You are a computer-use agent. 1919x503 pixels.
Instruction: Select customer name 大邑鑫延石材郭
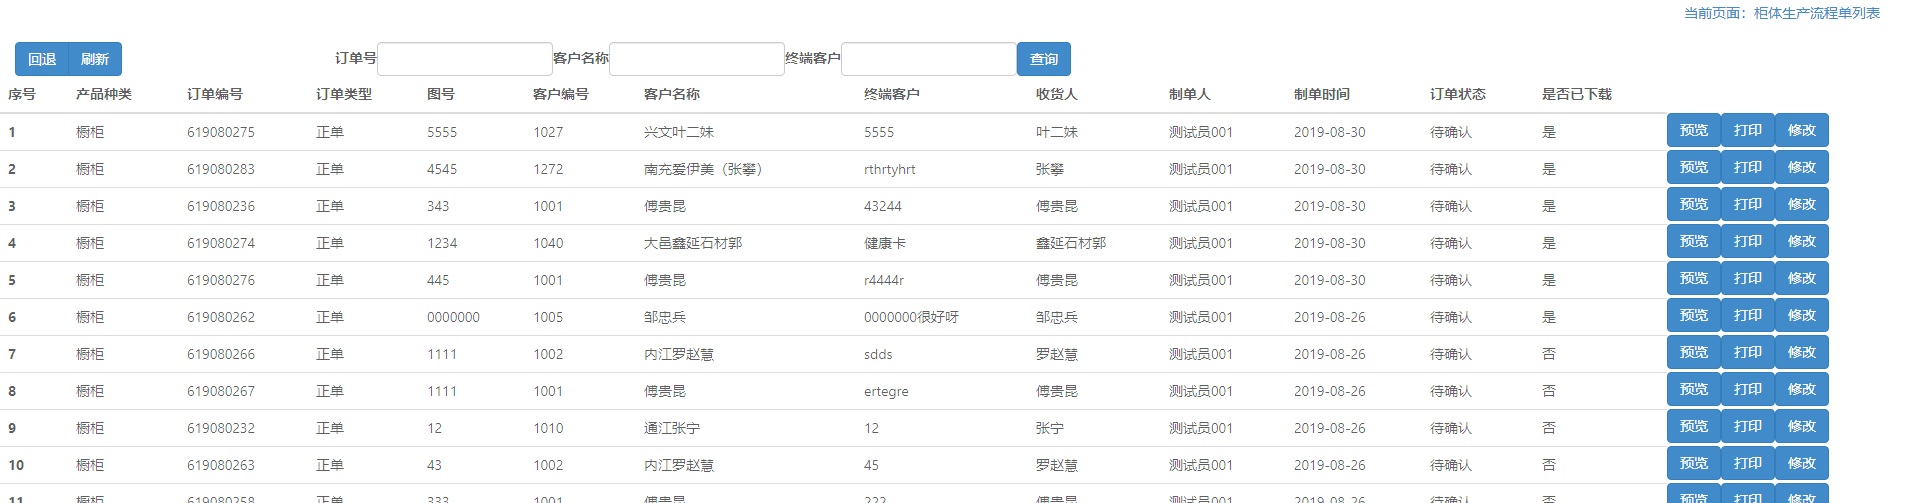click(x=693, y=243)
